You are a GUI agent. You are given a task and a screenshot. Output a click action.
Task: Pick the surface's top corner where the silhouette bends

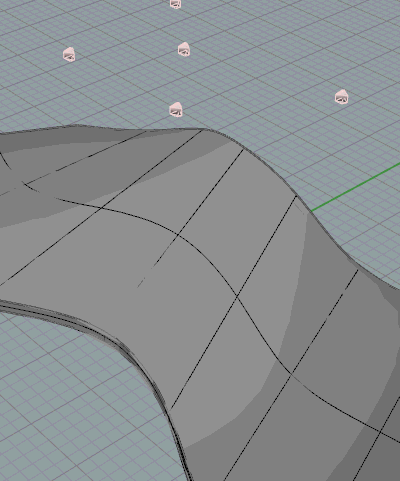click(x=208, y=129)
